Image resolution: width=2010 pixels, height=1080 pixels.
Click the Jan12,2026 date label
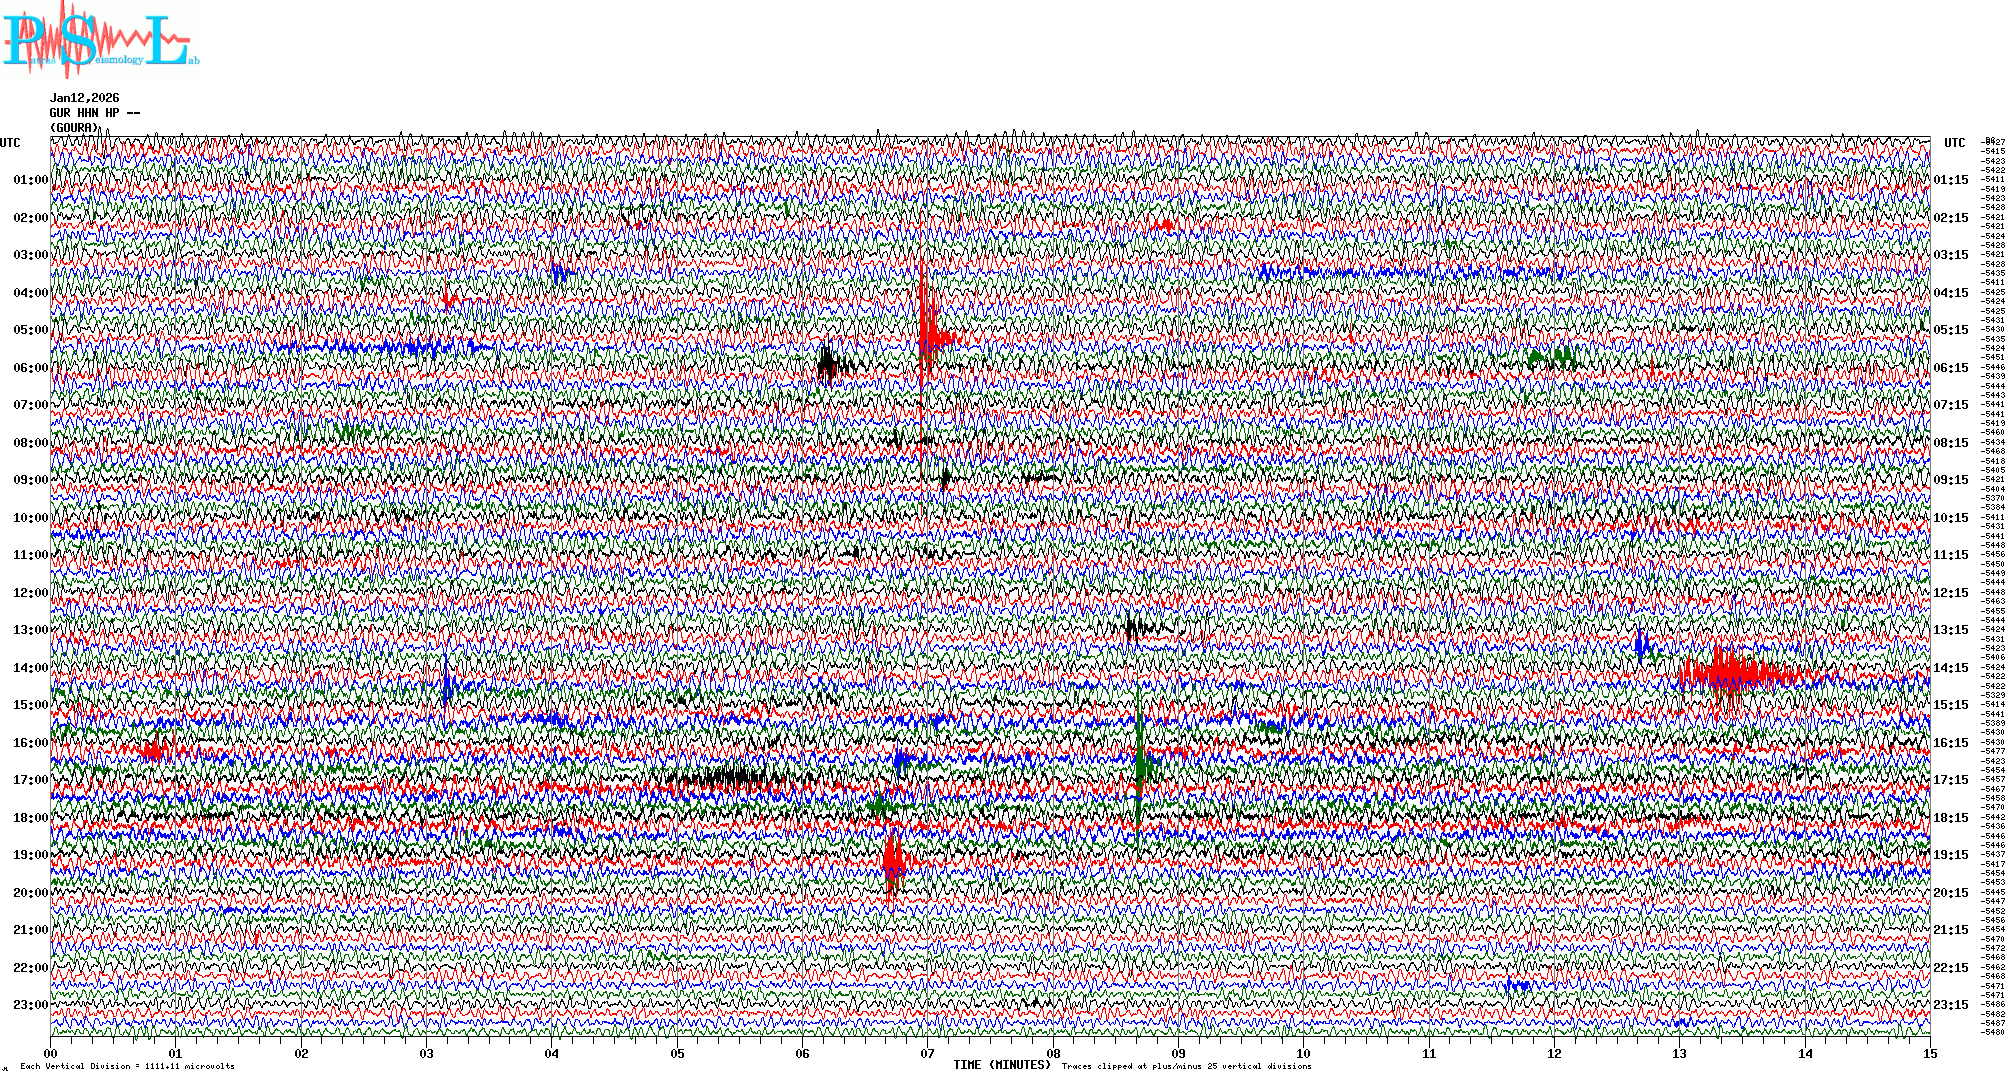pyautogui.click(x=84, y=98)
